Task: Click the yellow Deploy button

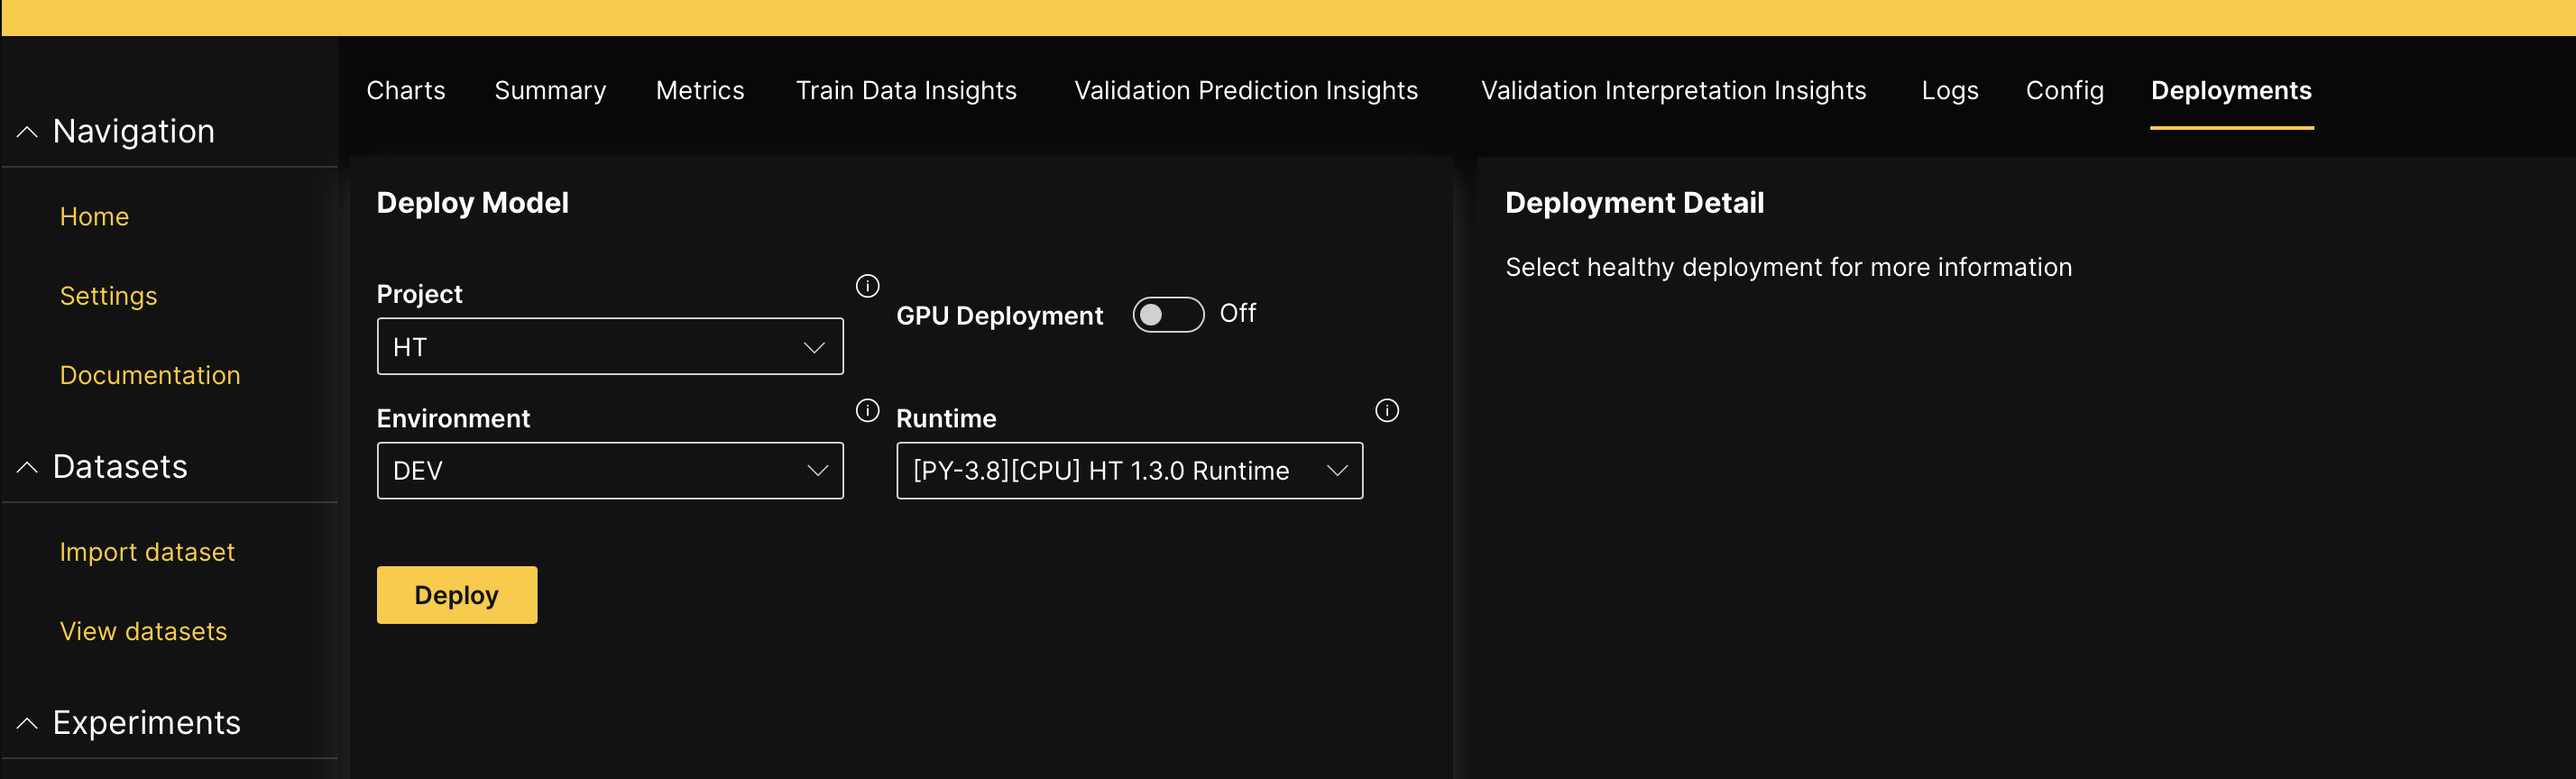Action: pos(456,595)
